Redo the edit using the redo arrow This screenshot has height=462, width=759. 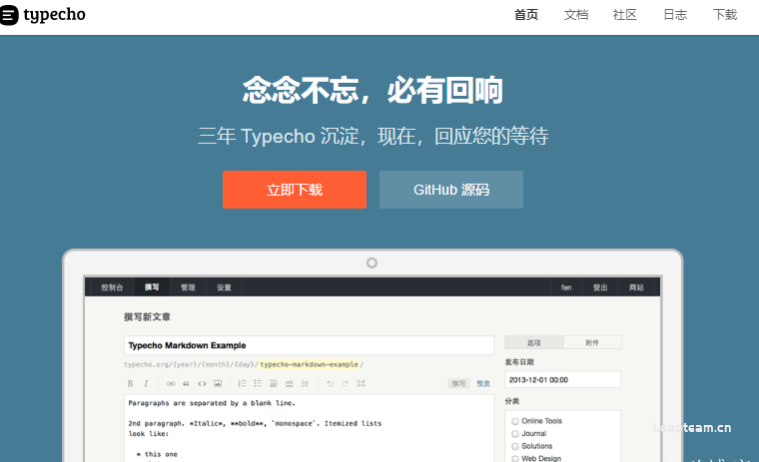(345, 384)
